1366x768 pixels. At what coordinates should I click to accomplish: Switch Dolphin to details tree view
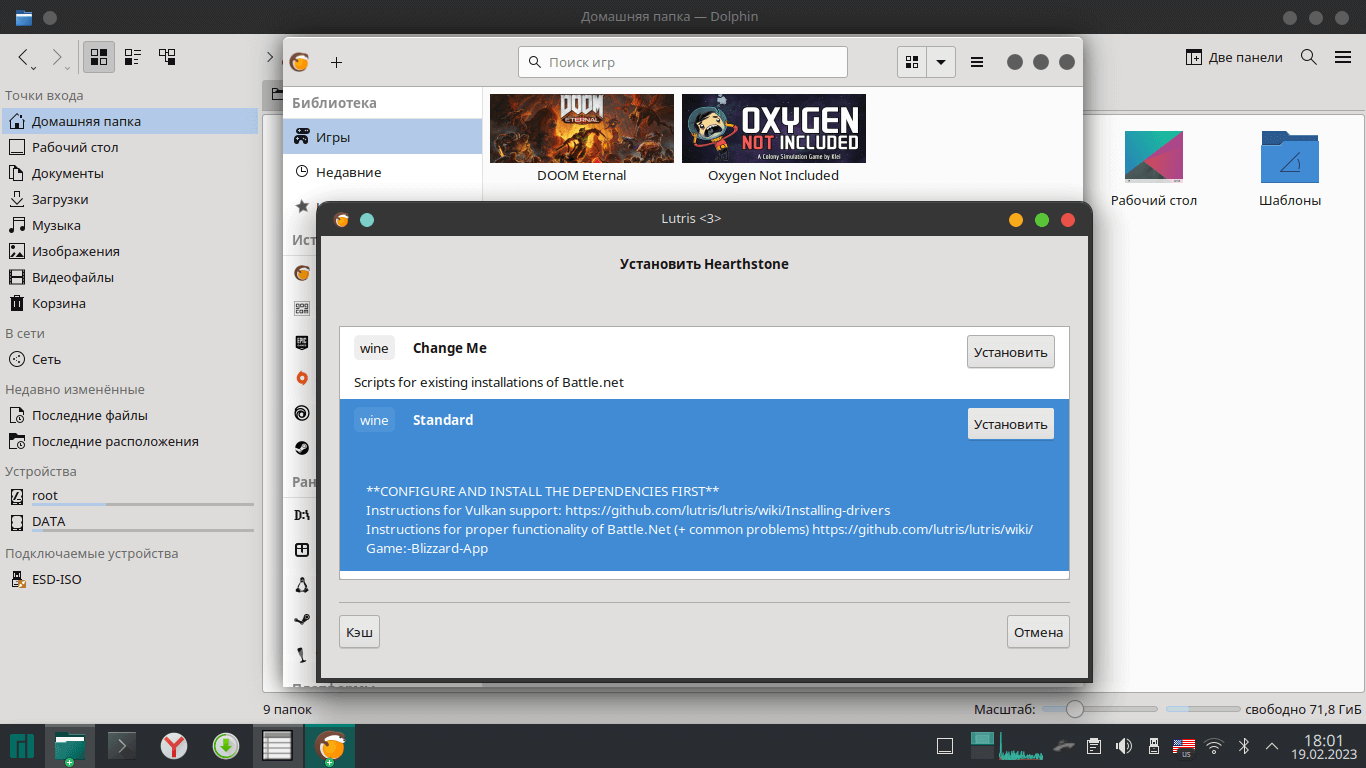click(x=167, y=57)
